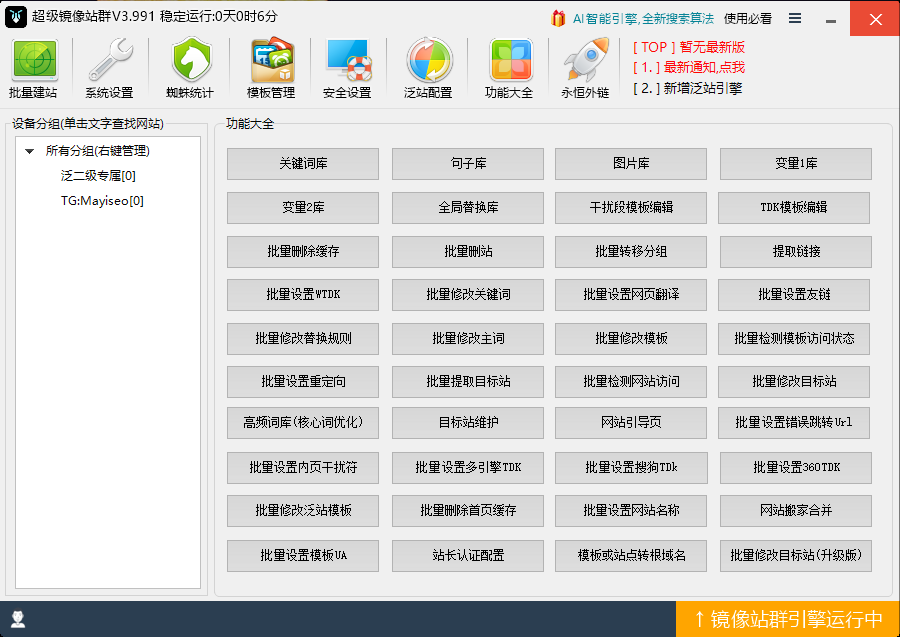The height and width of the screenshot is (637, 900).
Task: Click 批量修改替换规则 button
Action: pyautogui.click(x=303, y=339)
